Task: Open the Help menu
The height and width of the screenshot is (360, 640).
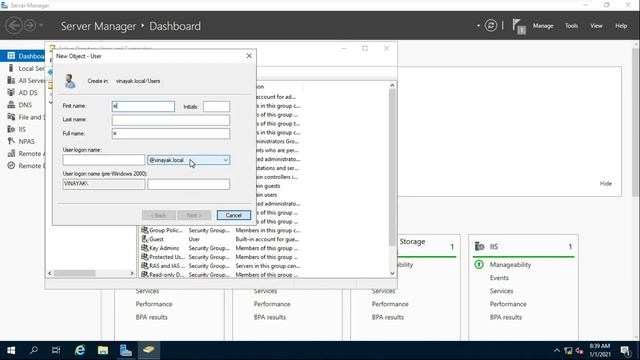Action: [621, 26]
